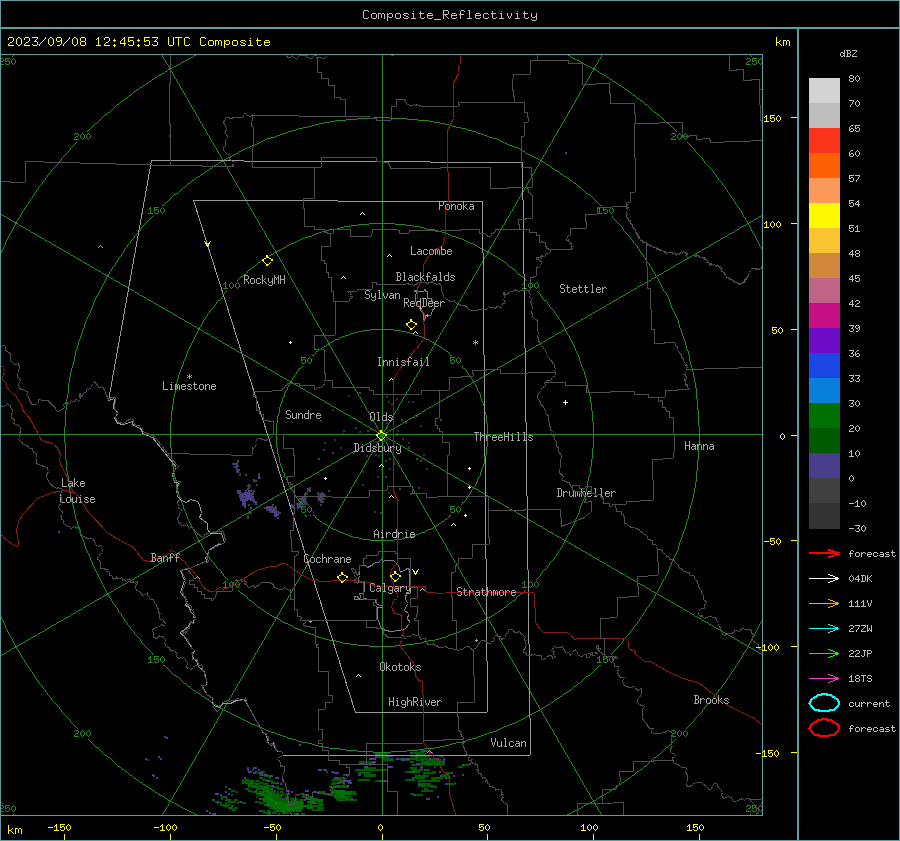Image resolution: width=900 pixels, height=841 pixels.
Task: Pick the slate 10-0 dBZ swatch
Action: tap(824, 466)
